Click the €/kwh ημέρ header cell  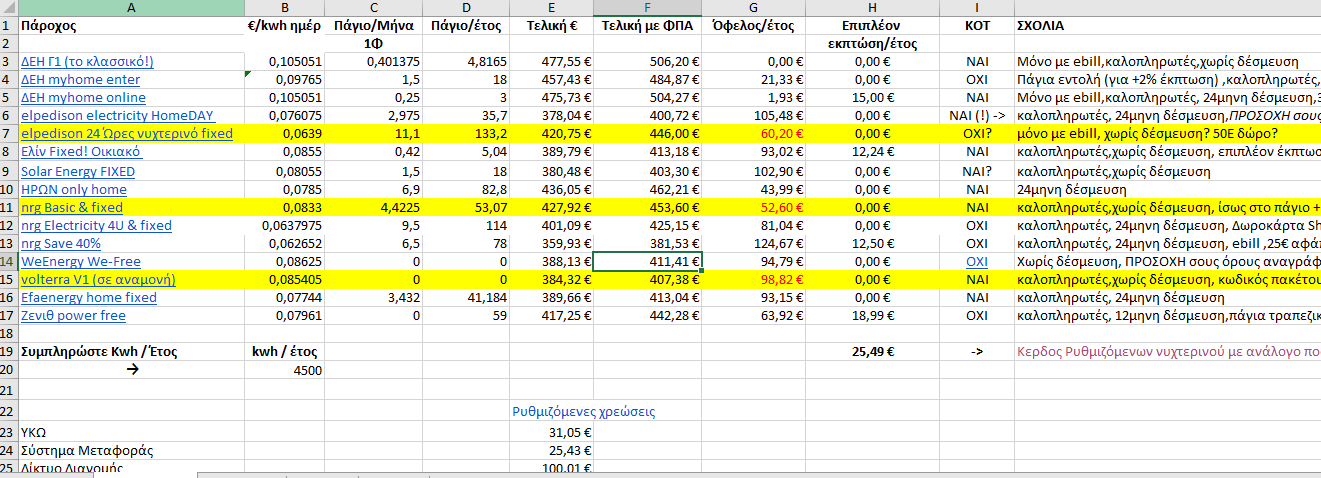(x=284, y=26)
